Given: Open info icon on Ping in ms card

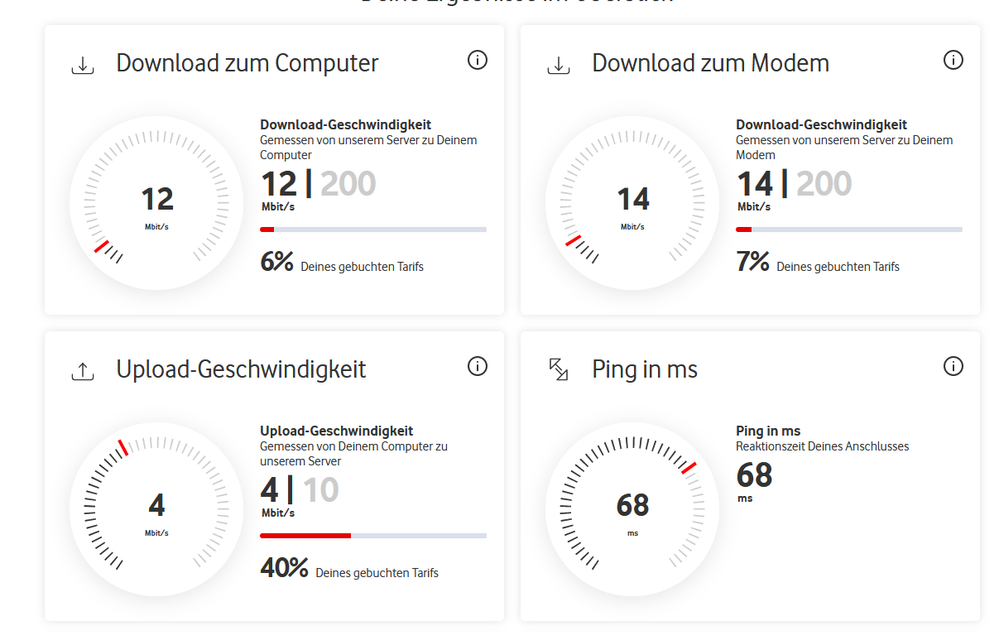Looking at the screenshot, I should [x=953, y=367].
